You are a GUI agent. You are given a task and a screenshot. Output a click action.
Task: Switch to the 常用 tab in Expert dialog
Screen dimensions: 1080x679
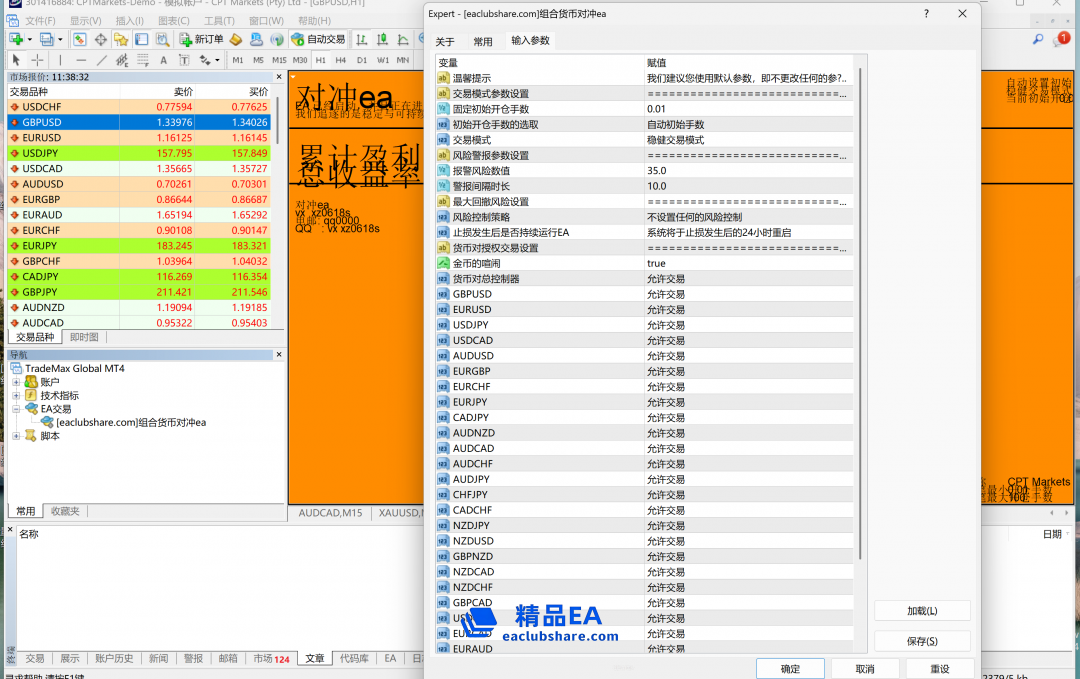tap(483, 41)
